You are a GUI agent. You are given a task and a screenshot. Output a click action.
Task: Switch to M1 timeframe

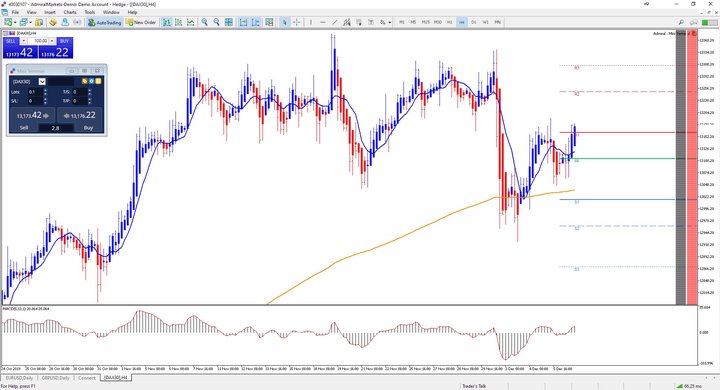coord(402,22)
